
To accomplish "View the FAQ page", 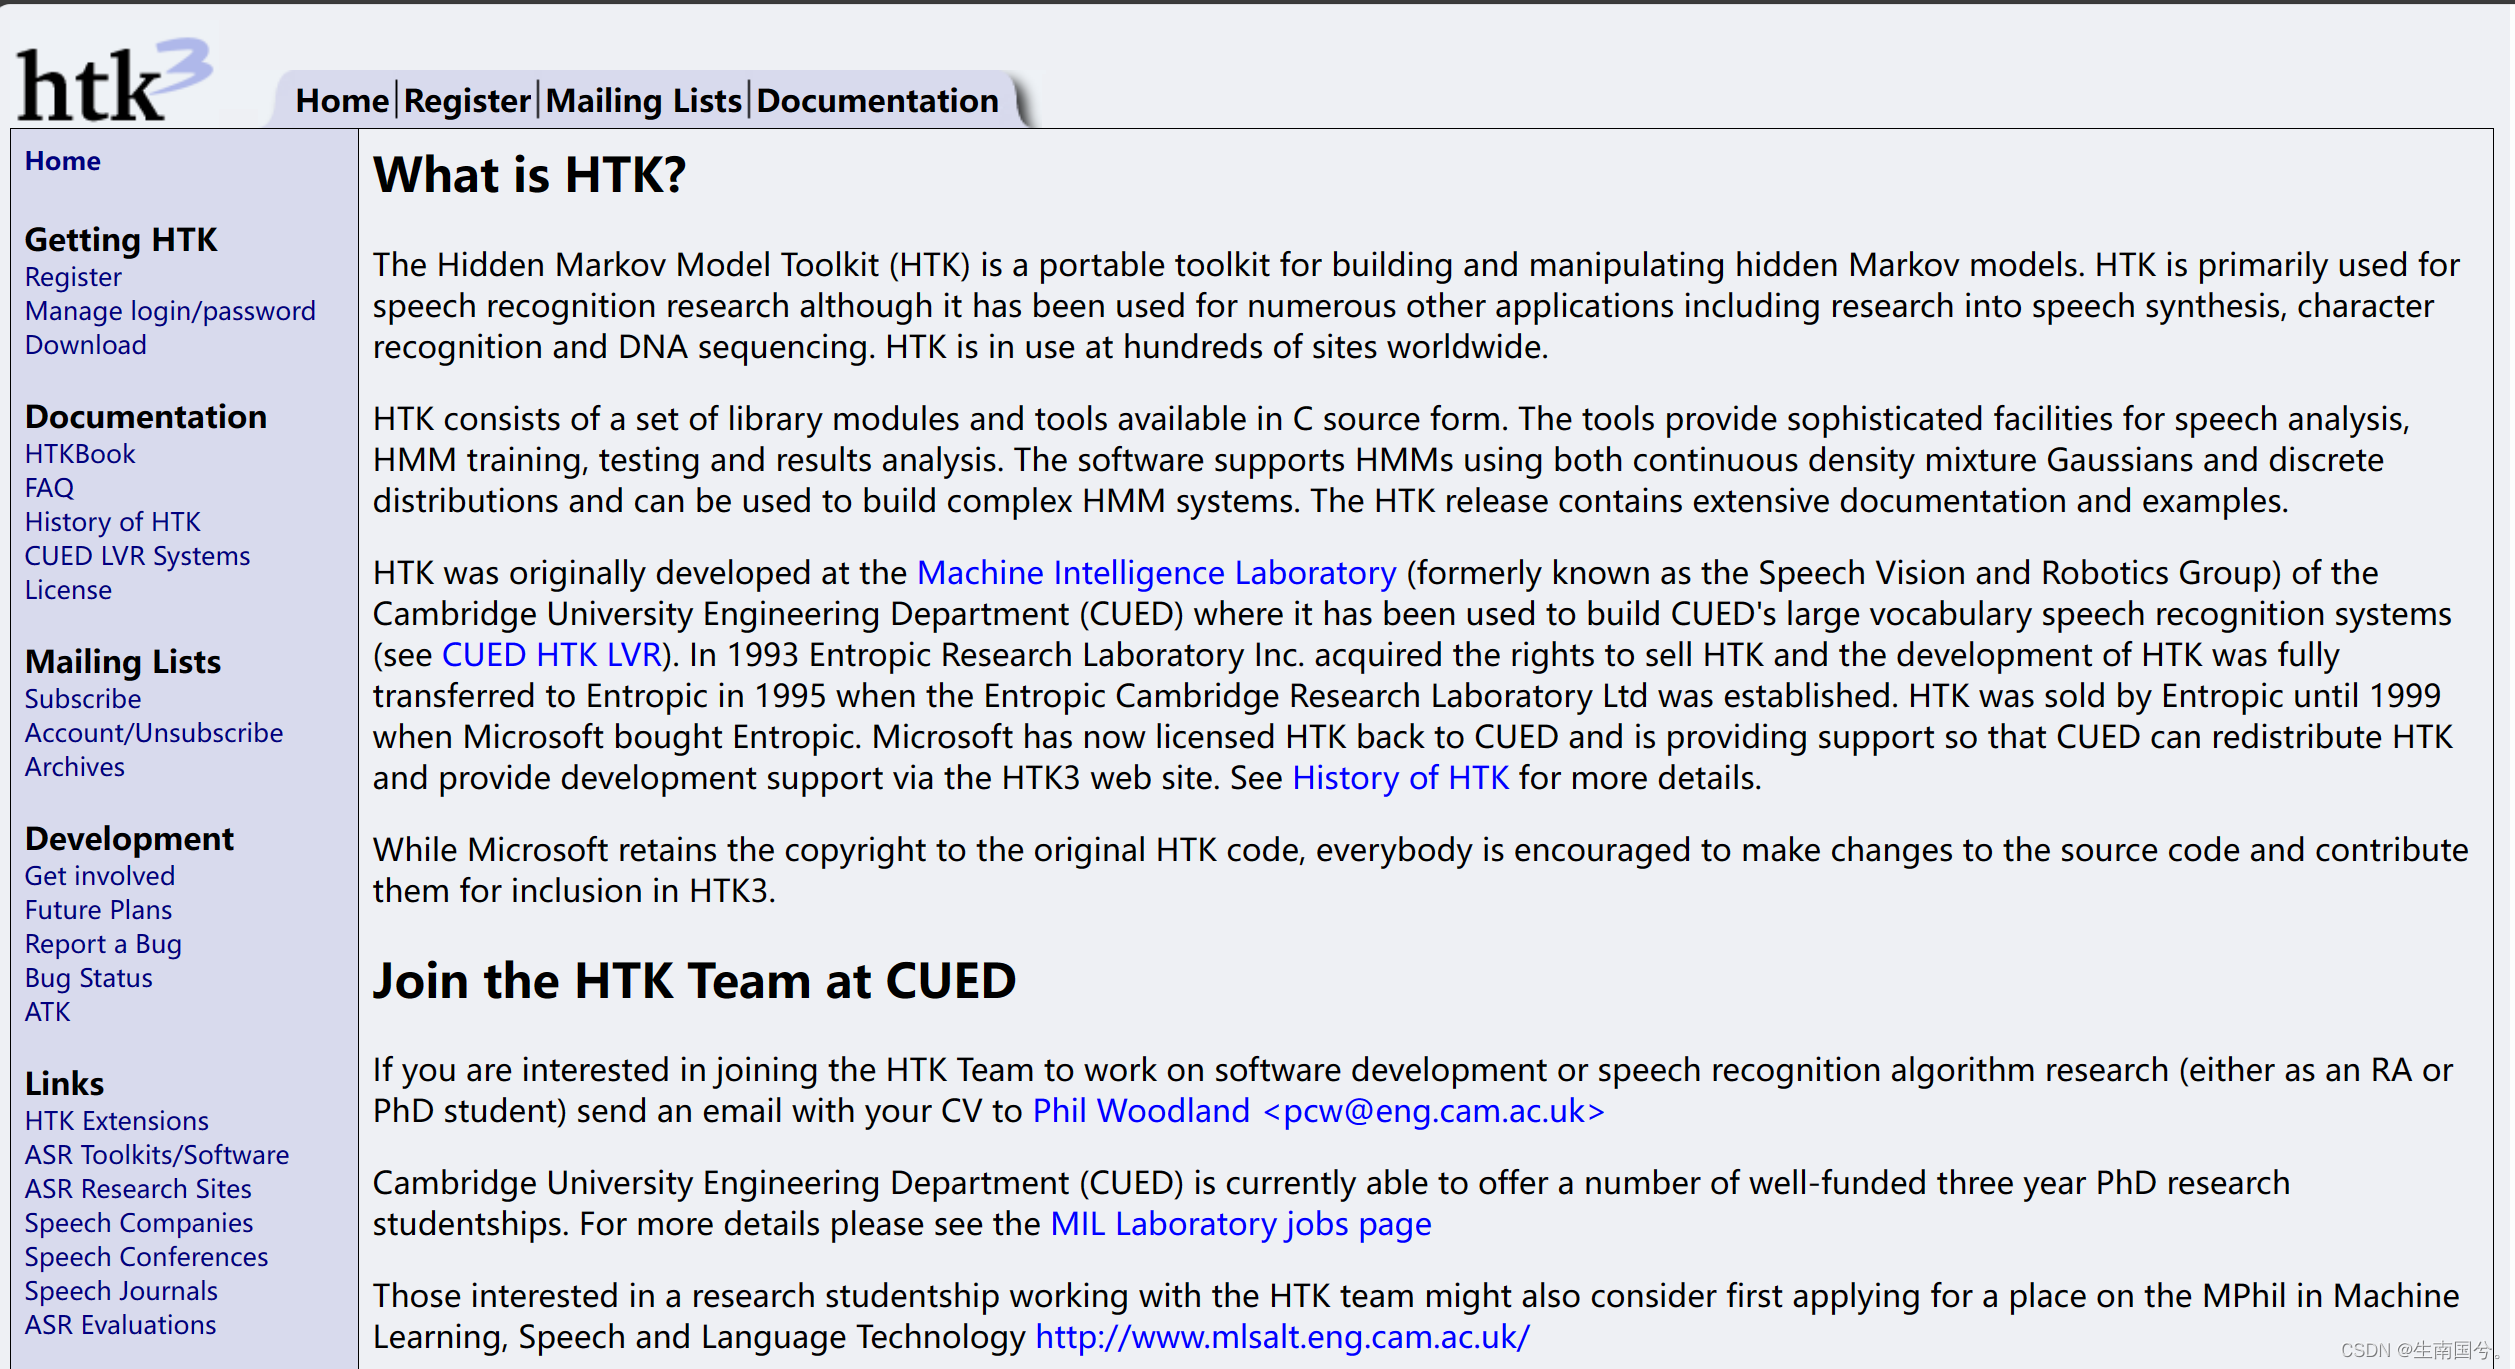I will (49, 487).
